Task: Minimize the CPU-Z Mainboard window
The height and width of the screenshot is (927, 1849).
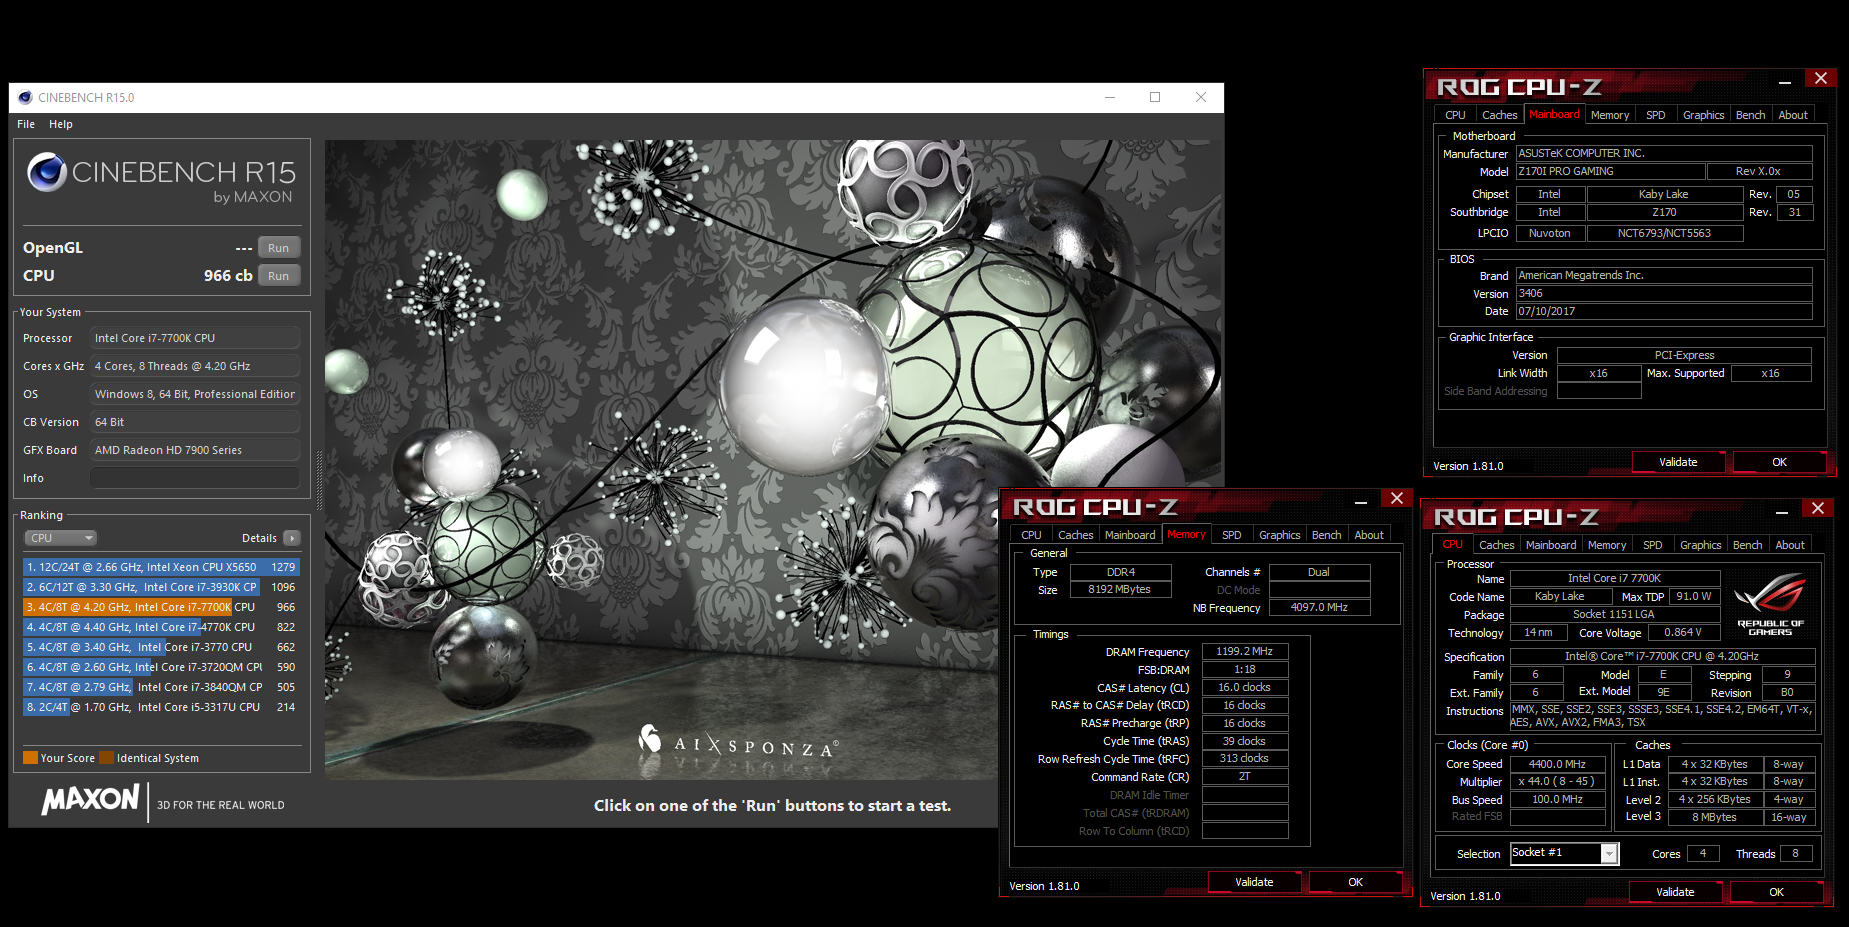Action: (x=1785, y=82)
